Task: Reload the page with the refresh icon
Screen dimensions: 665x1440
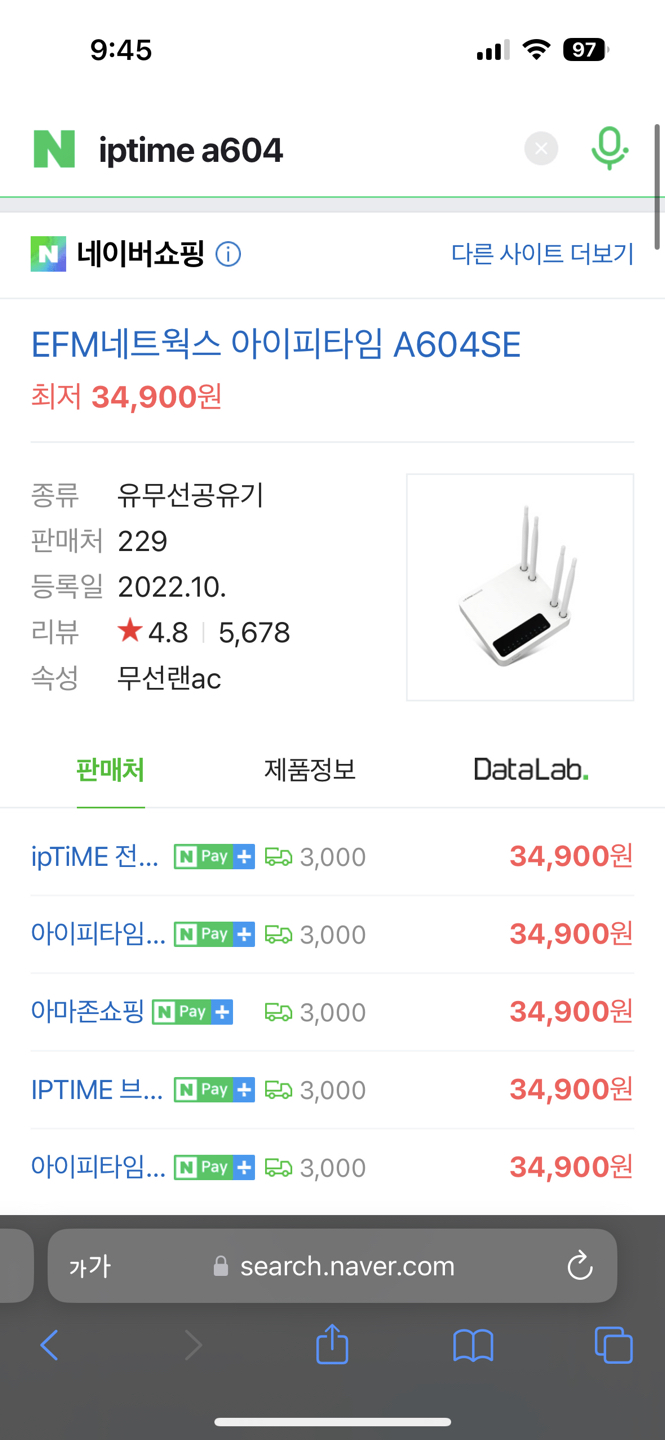Action: pos(580,1265)
